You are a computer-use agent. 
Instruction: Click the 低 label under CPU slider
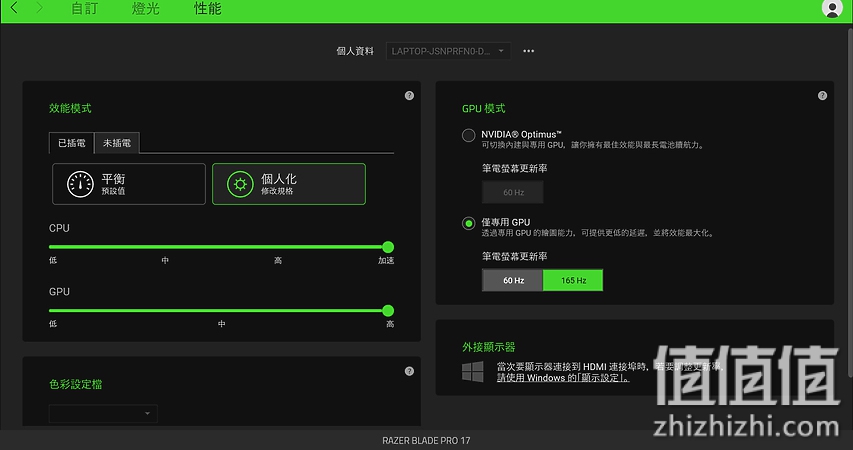pos(53,261)
